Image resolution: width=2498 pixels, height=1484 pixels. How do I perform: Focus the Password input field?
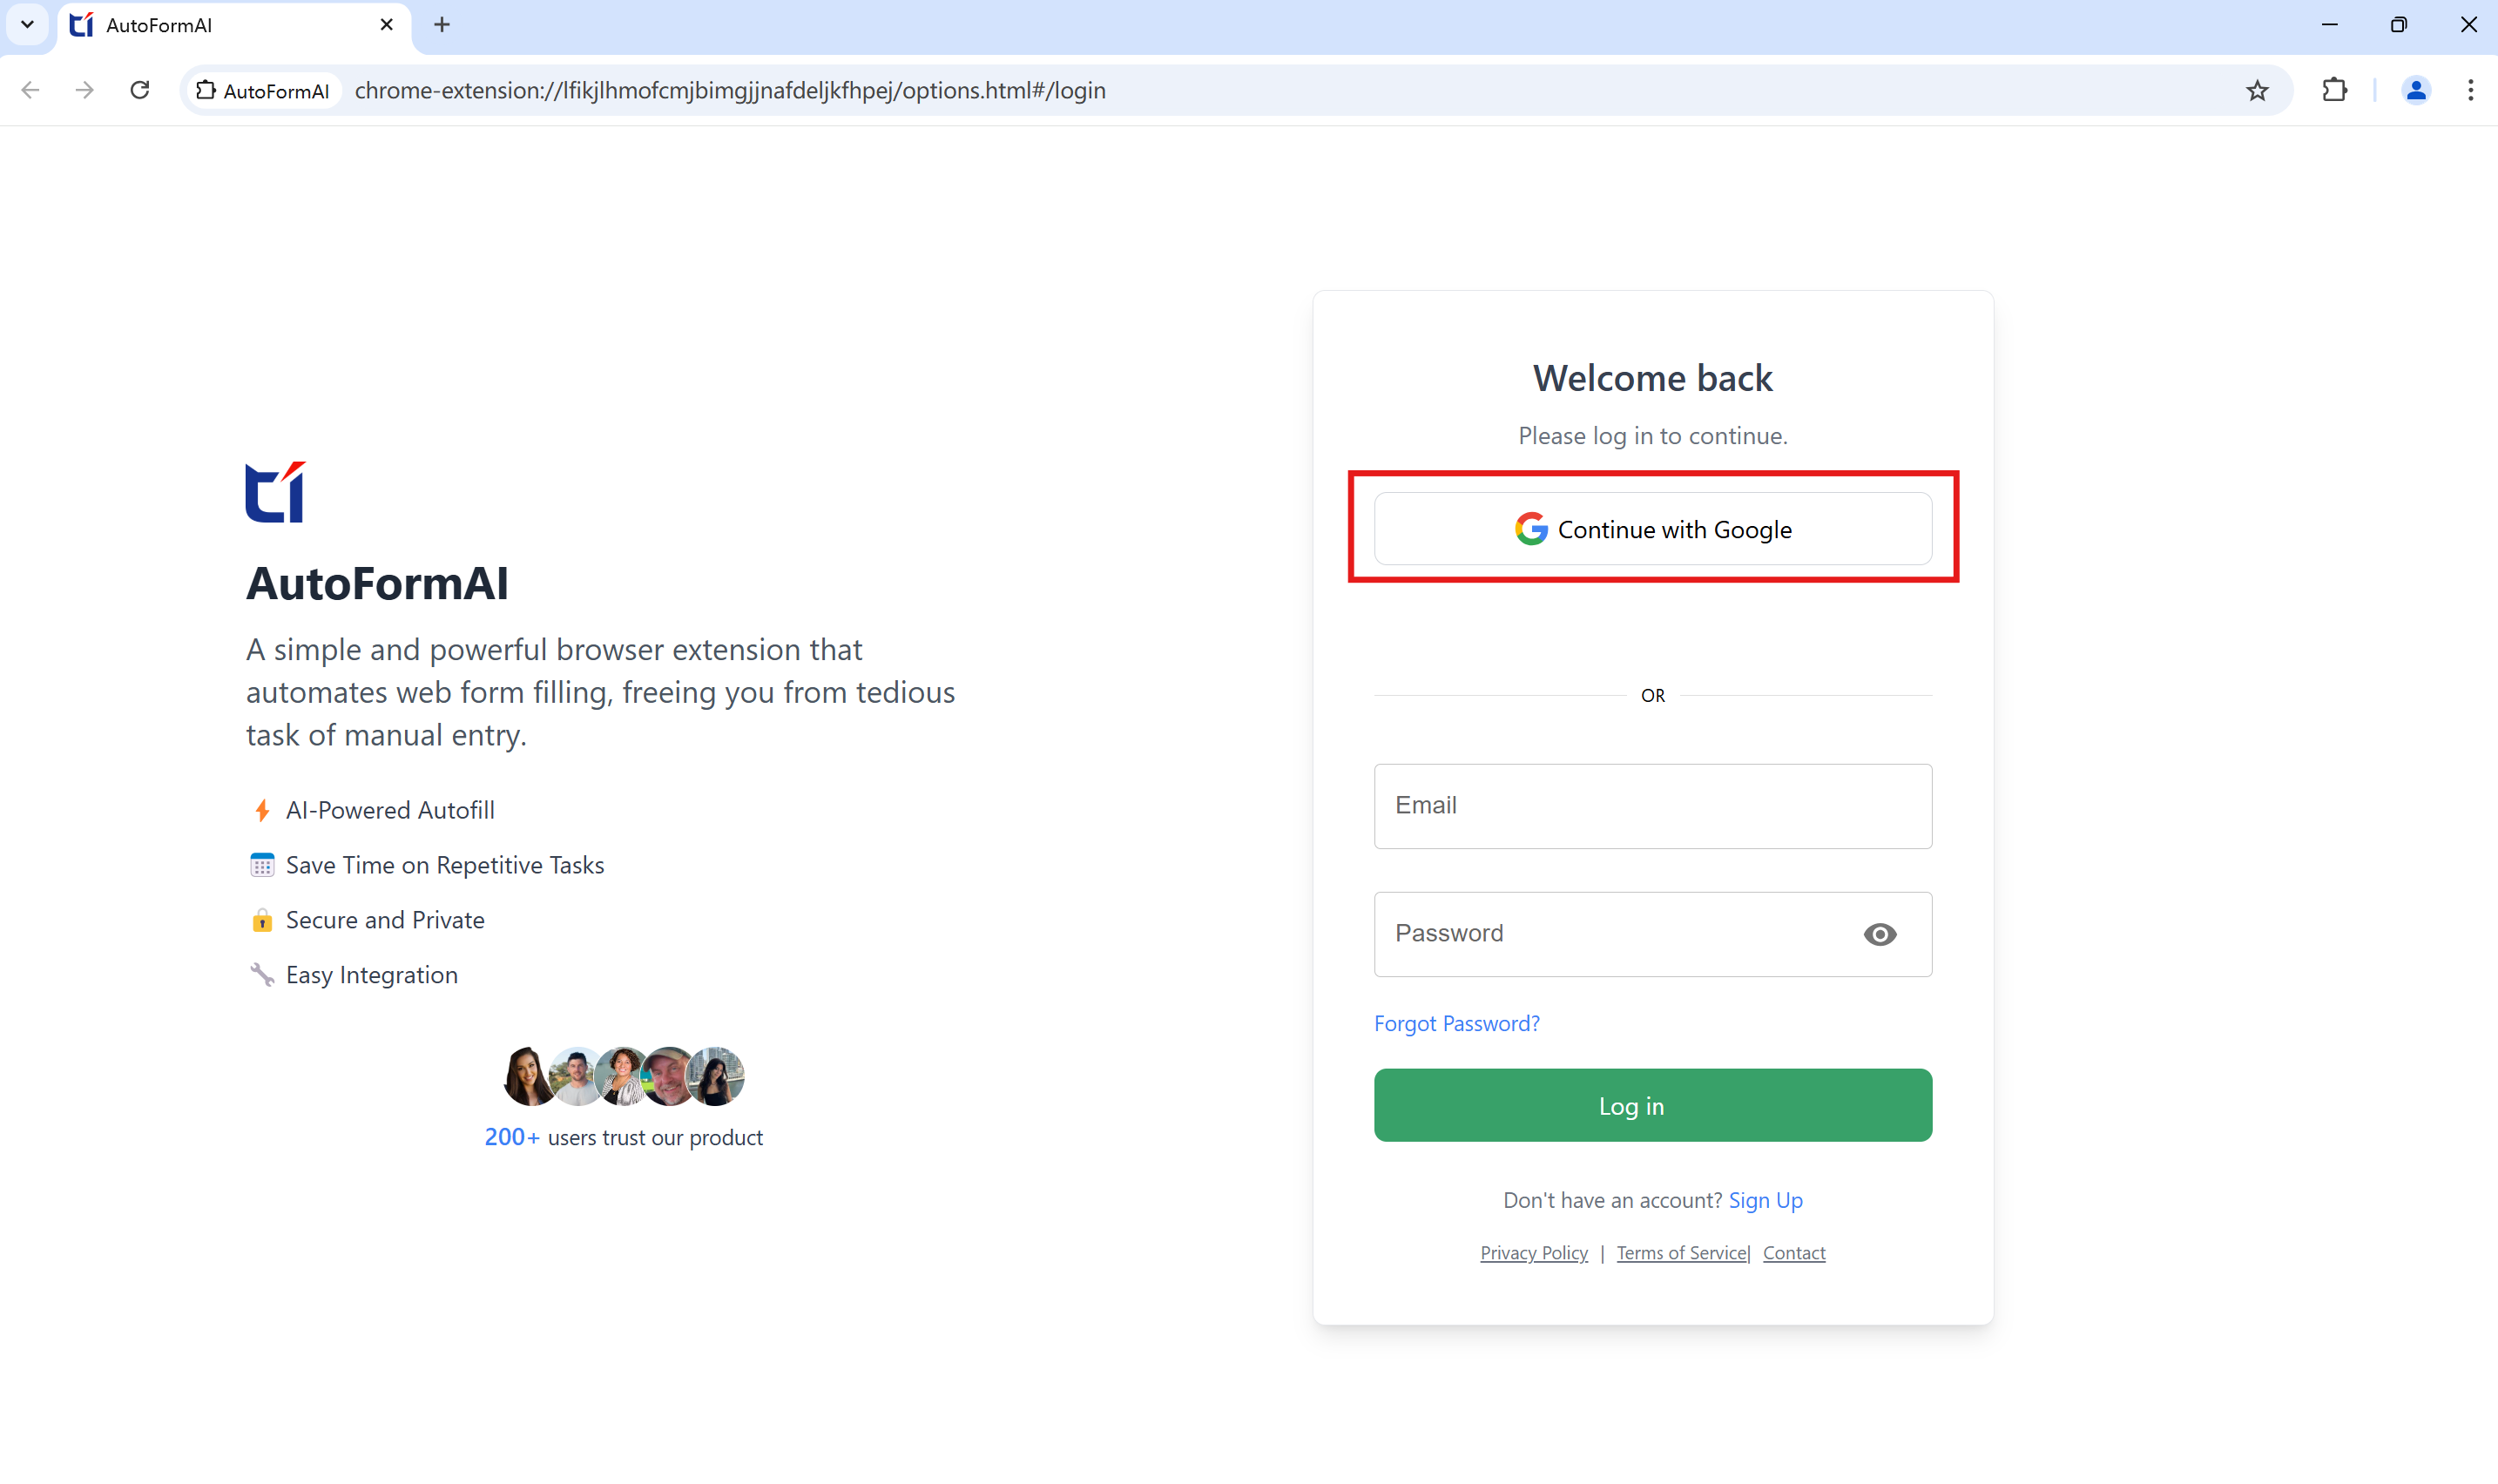tap(1610, 934)
